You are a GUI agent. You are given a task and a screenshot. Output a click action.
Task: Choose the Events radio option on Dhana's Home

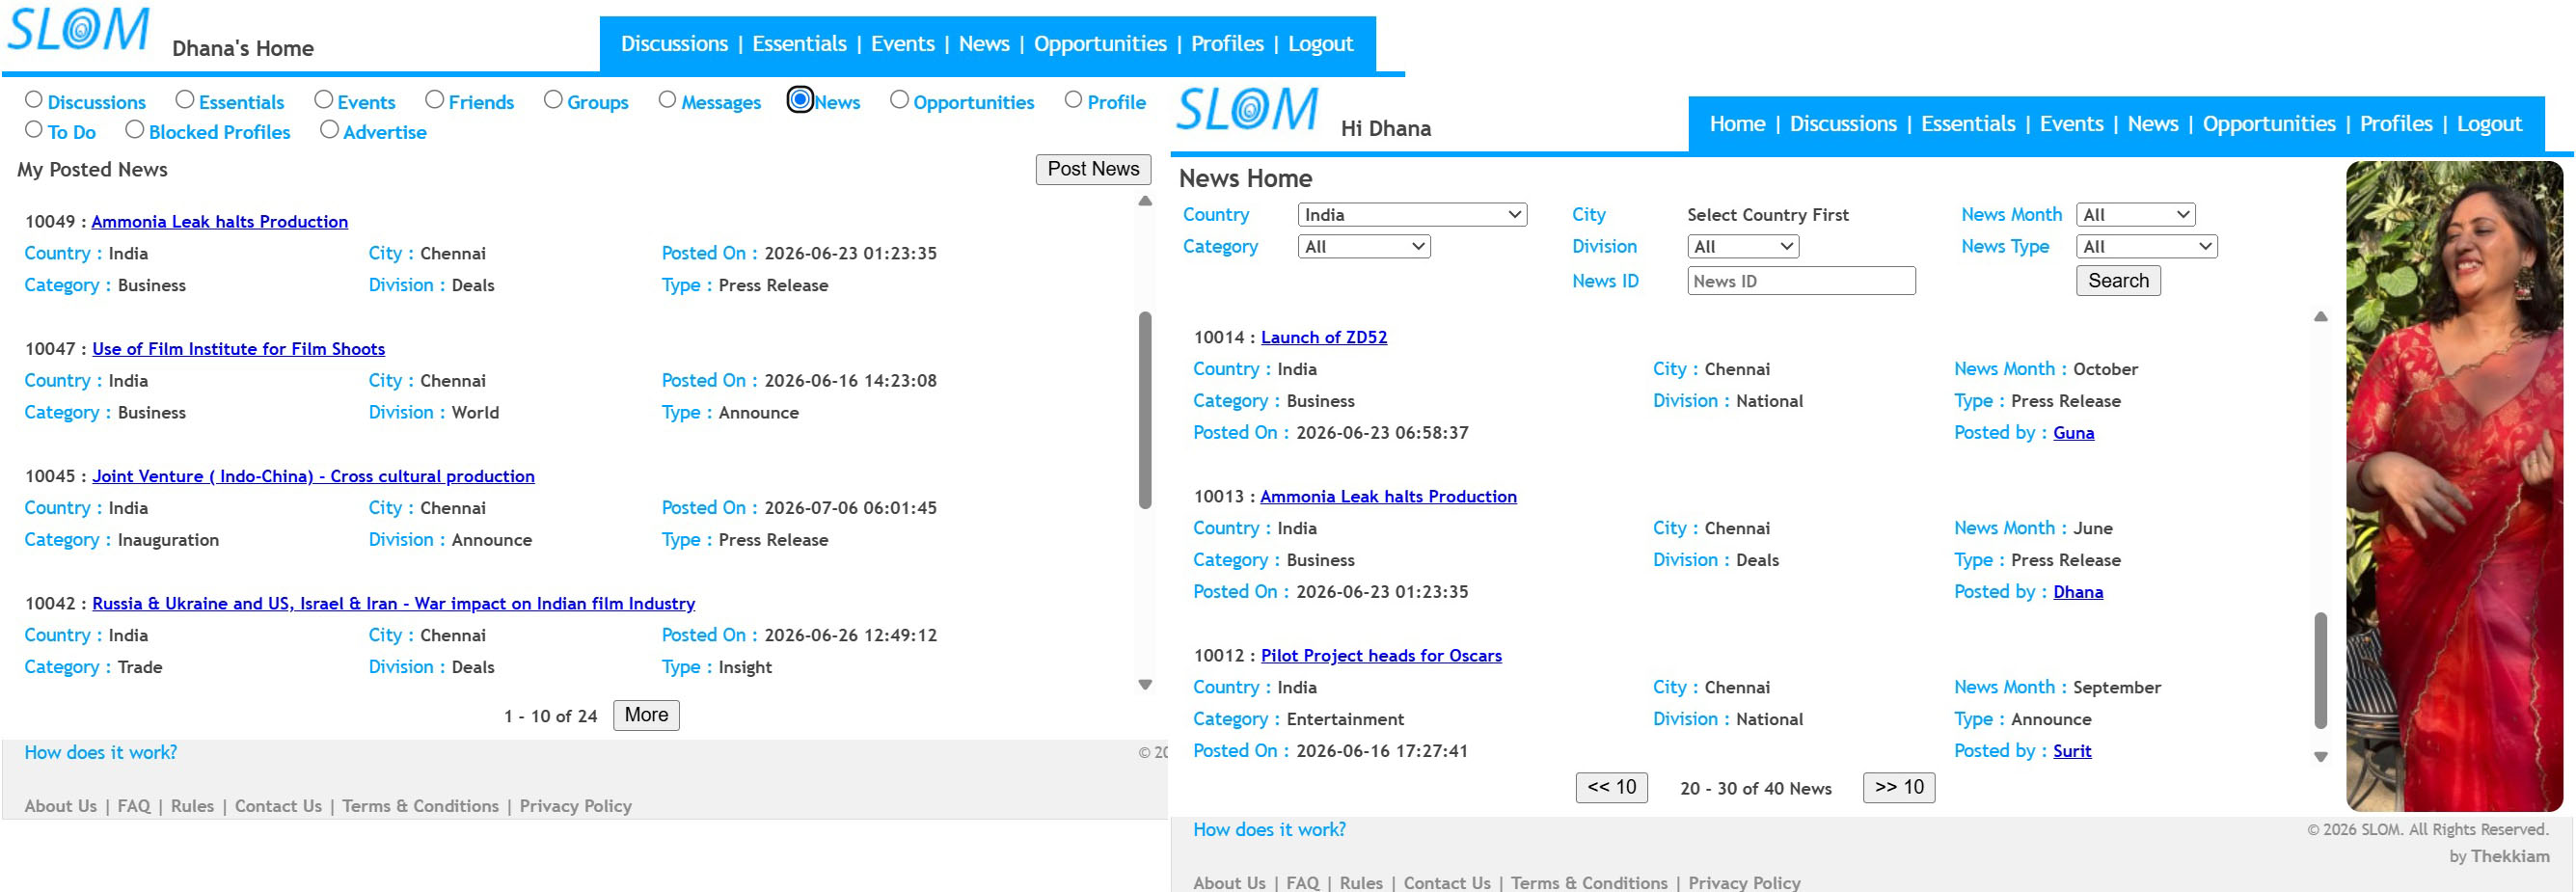tap(323, 100)
